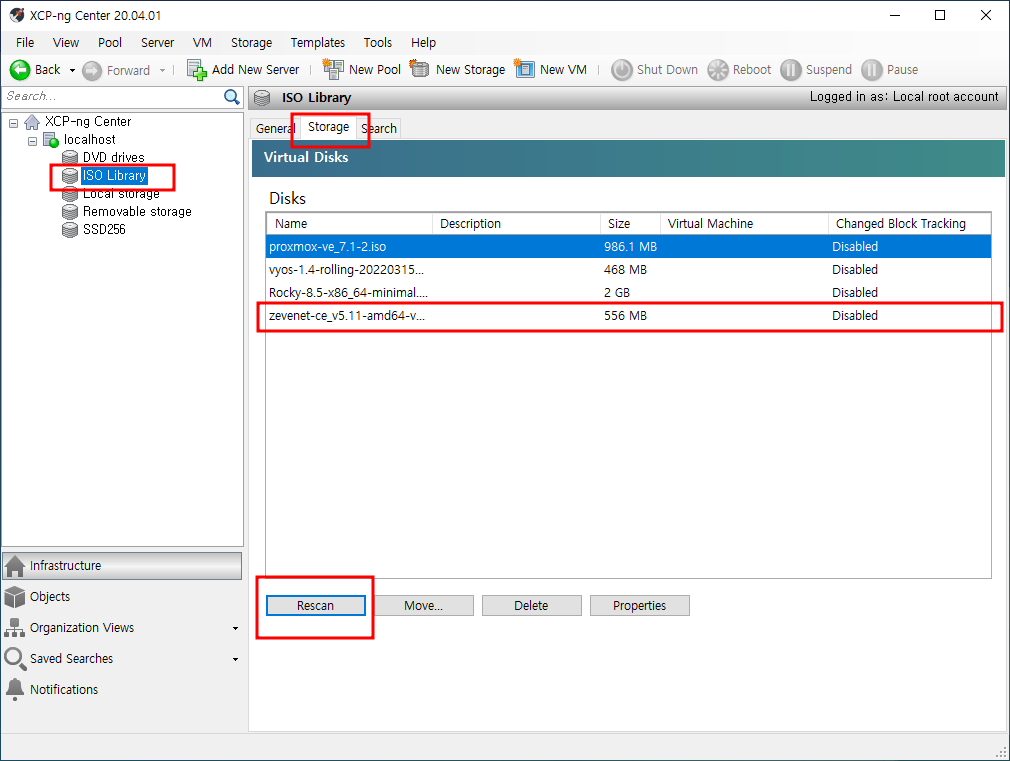The image size is (1010, 761).
Task: Sort disks by Size column header
Action: (630, 224)
